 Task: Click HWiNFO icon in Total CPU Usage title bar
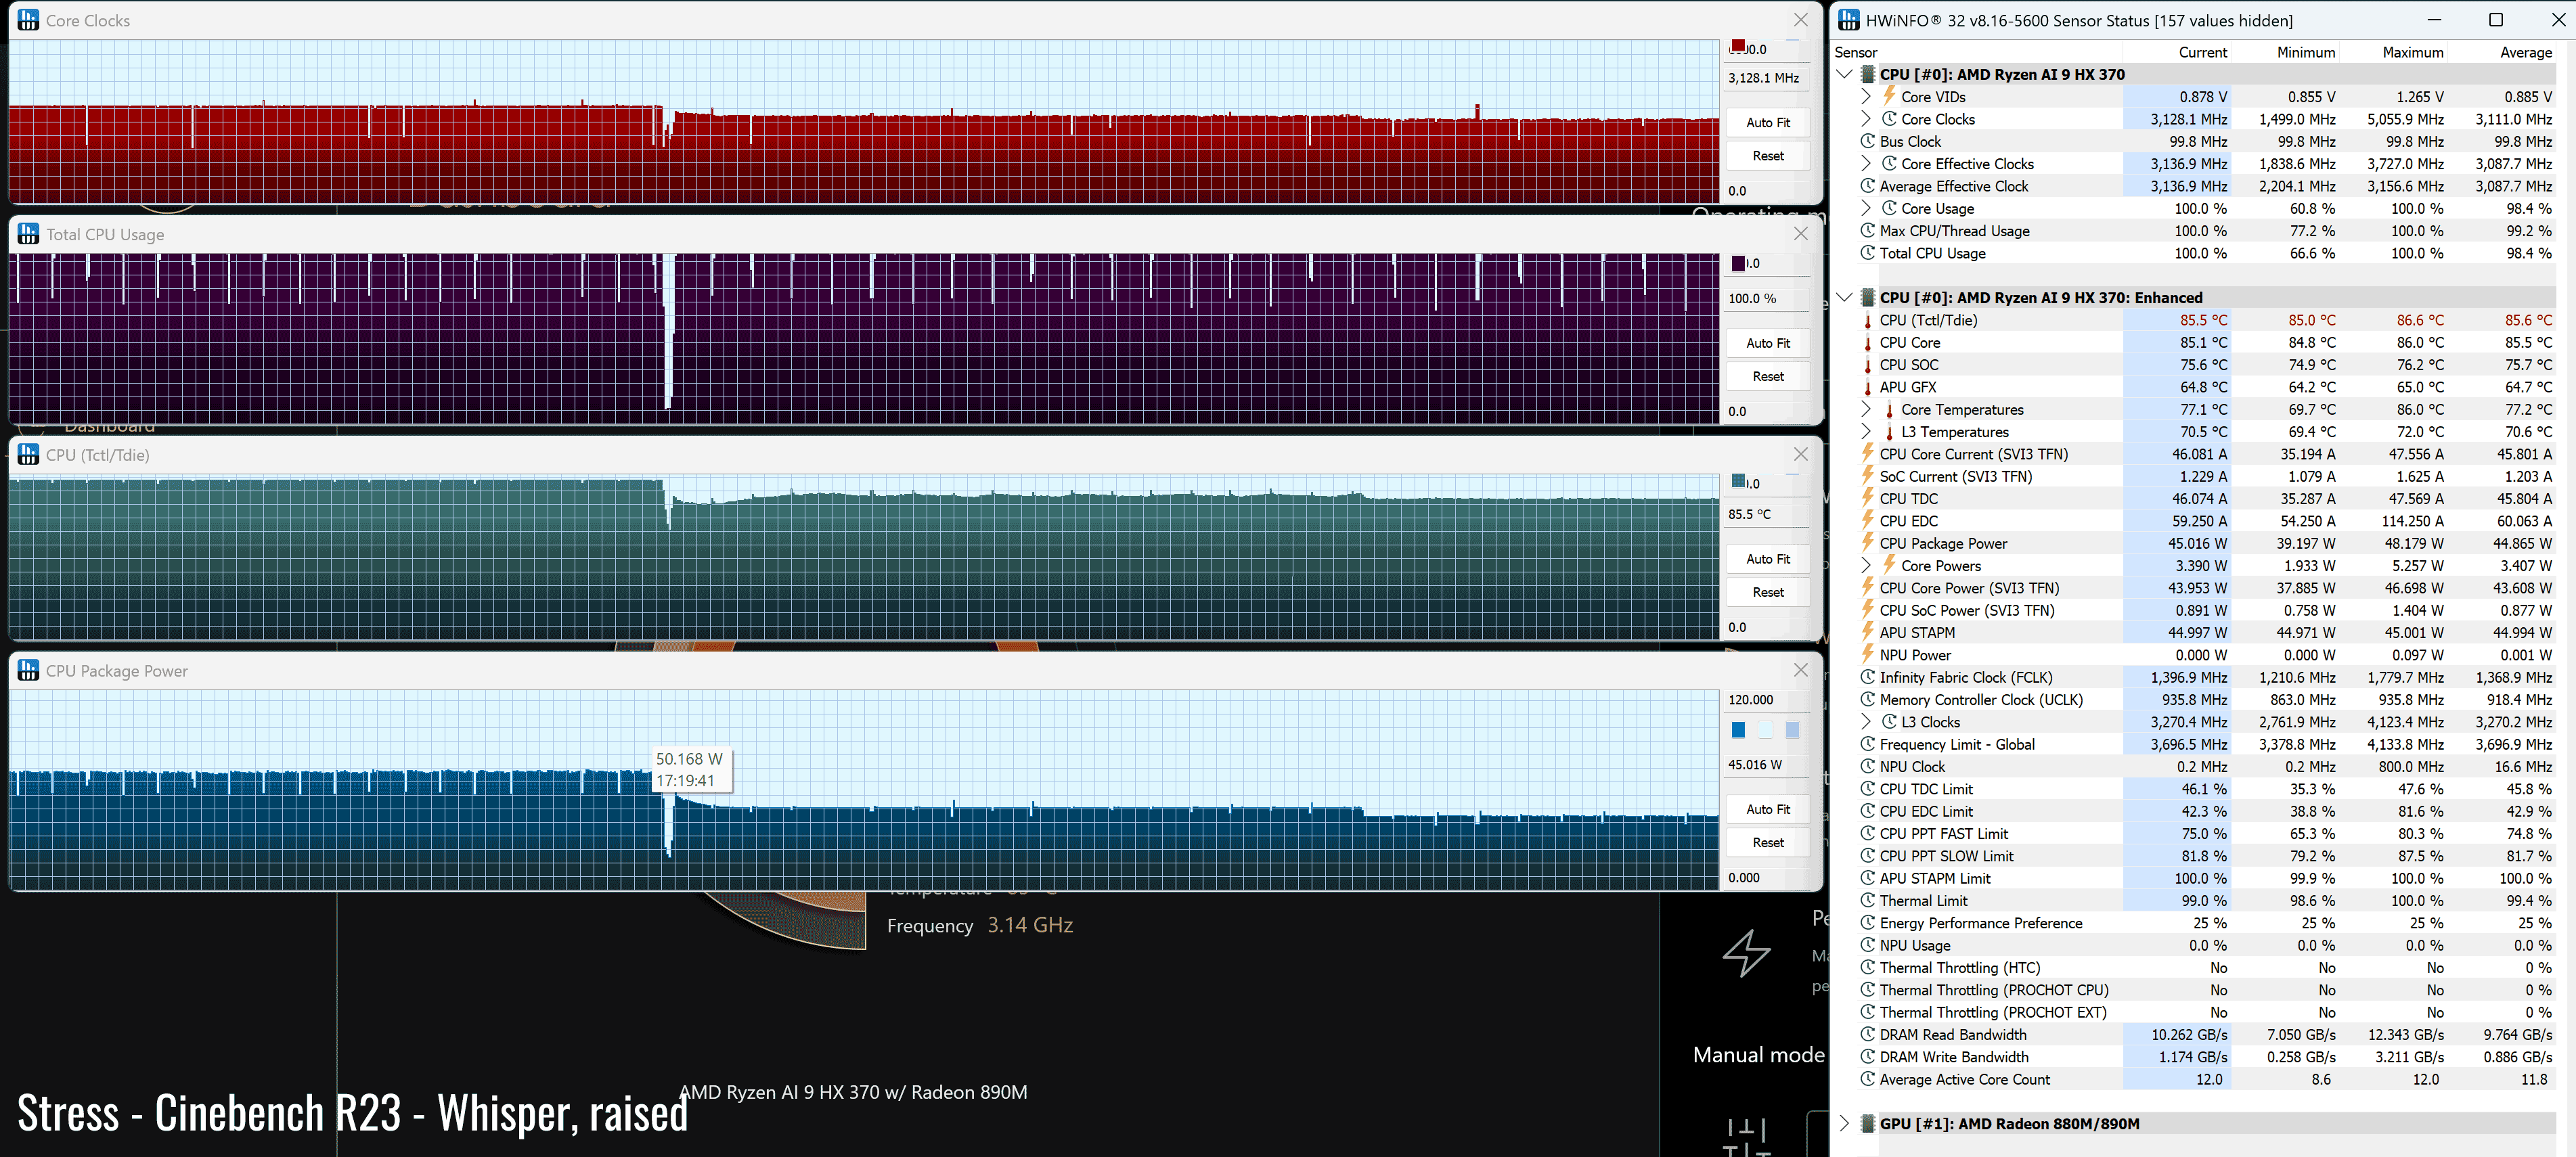[x=28, y=234]
